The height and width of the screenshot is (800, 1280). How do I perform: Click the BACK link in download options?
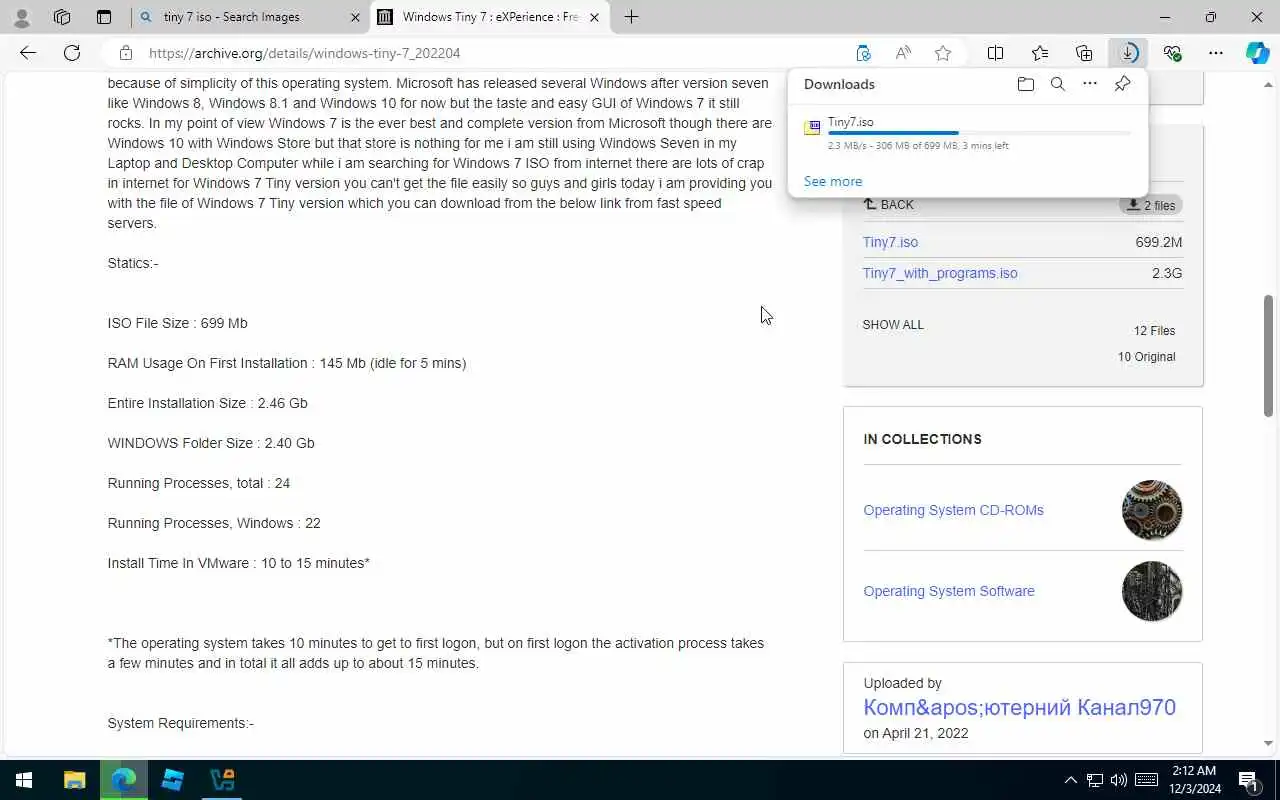tap(888, 204)
